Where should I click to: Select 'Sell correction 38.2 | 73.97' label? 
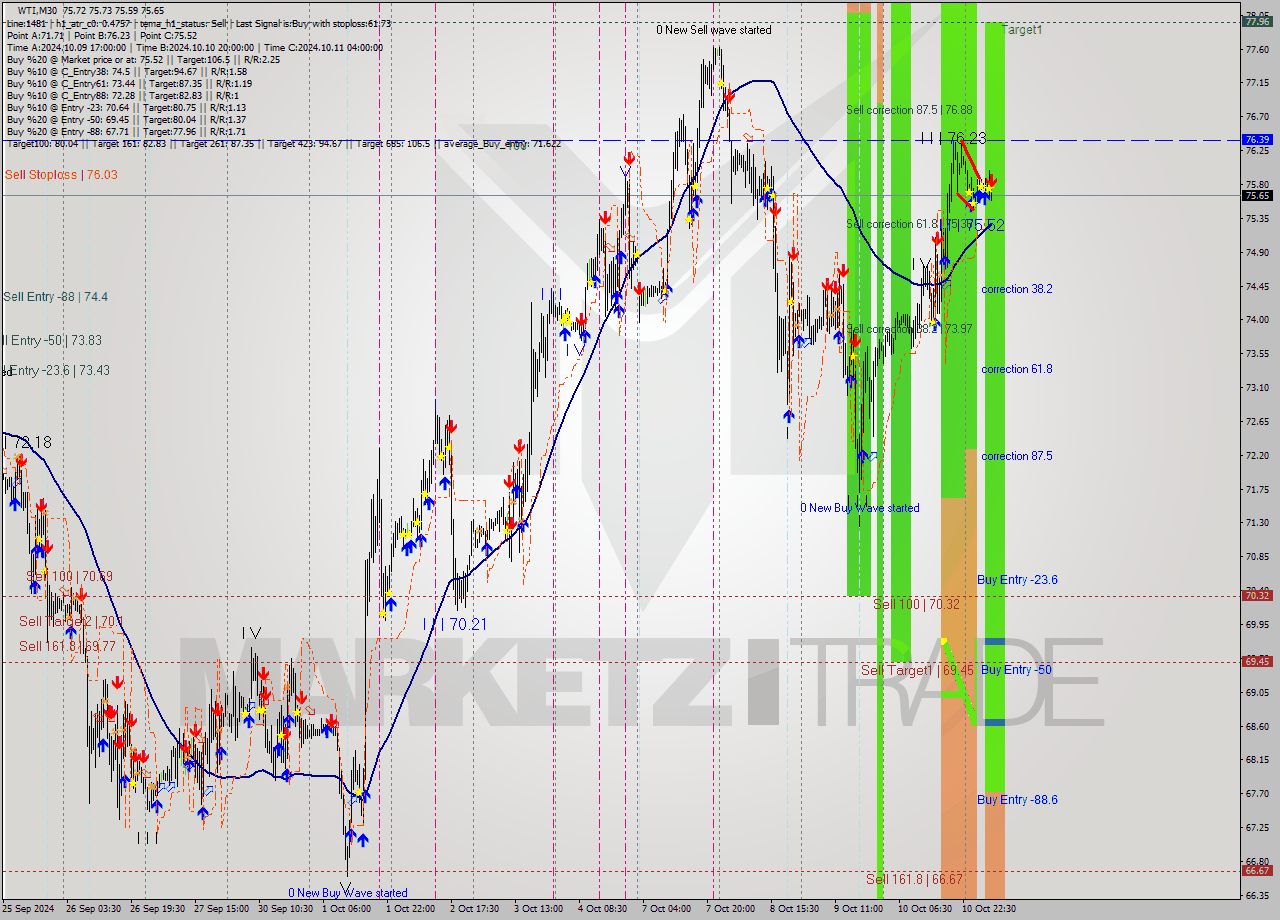(909, 329)
